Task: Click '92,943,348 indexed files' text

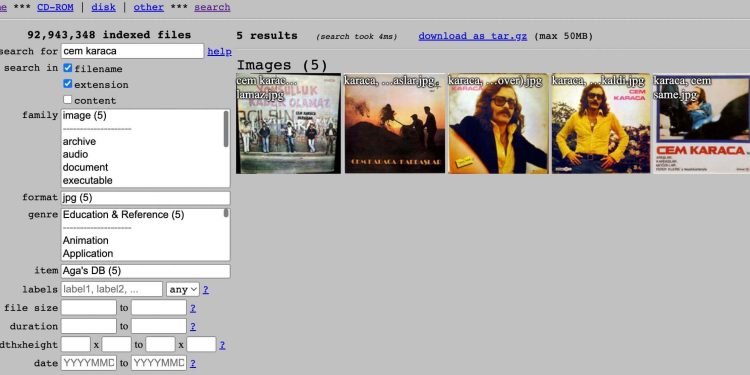Action: tap(109, 35)
